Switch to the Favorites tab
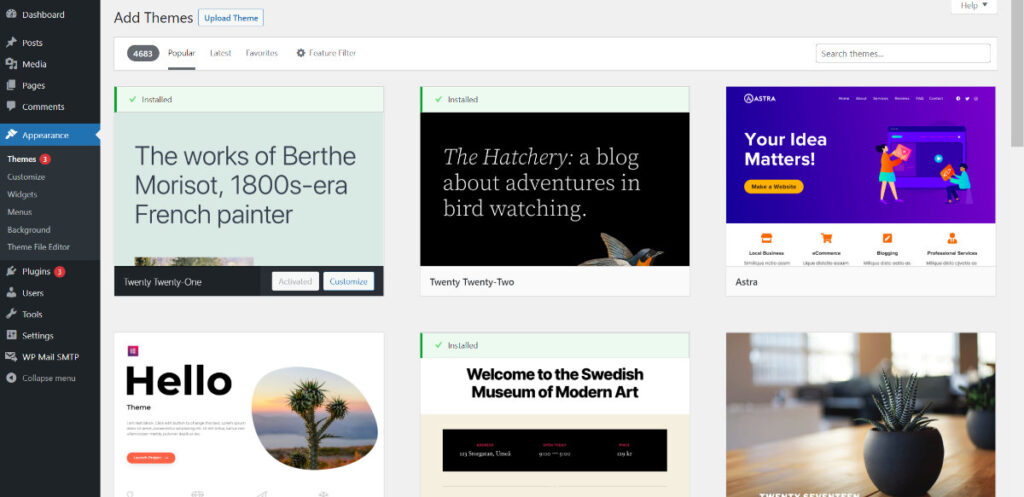Image resolution: width=1024 pixels, height=497 pixels. [x=262, y=53]
